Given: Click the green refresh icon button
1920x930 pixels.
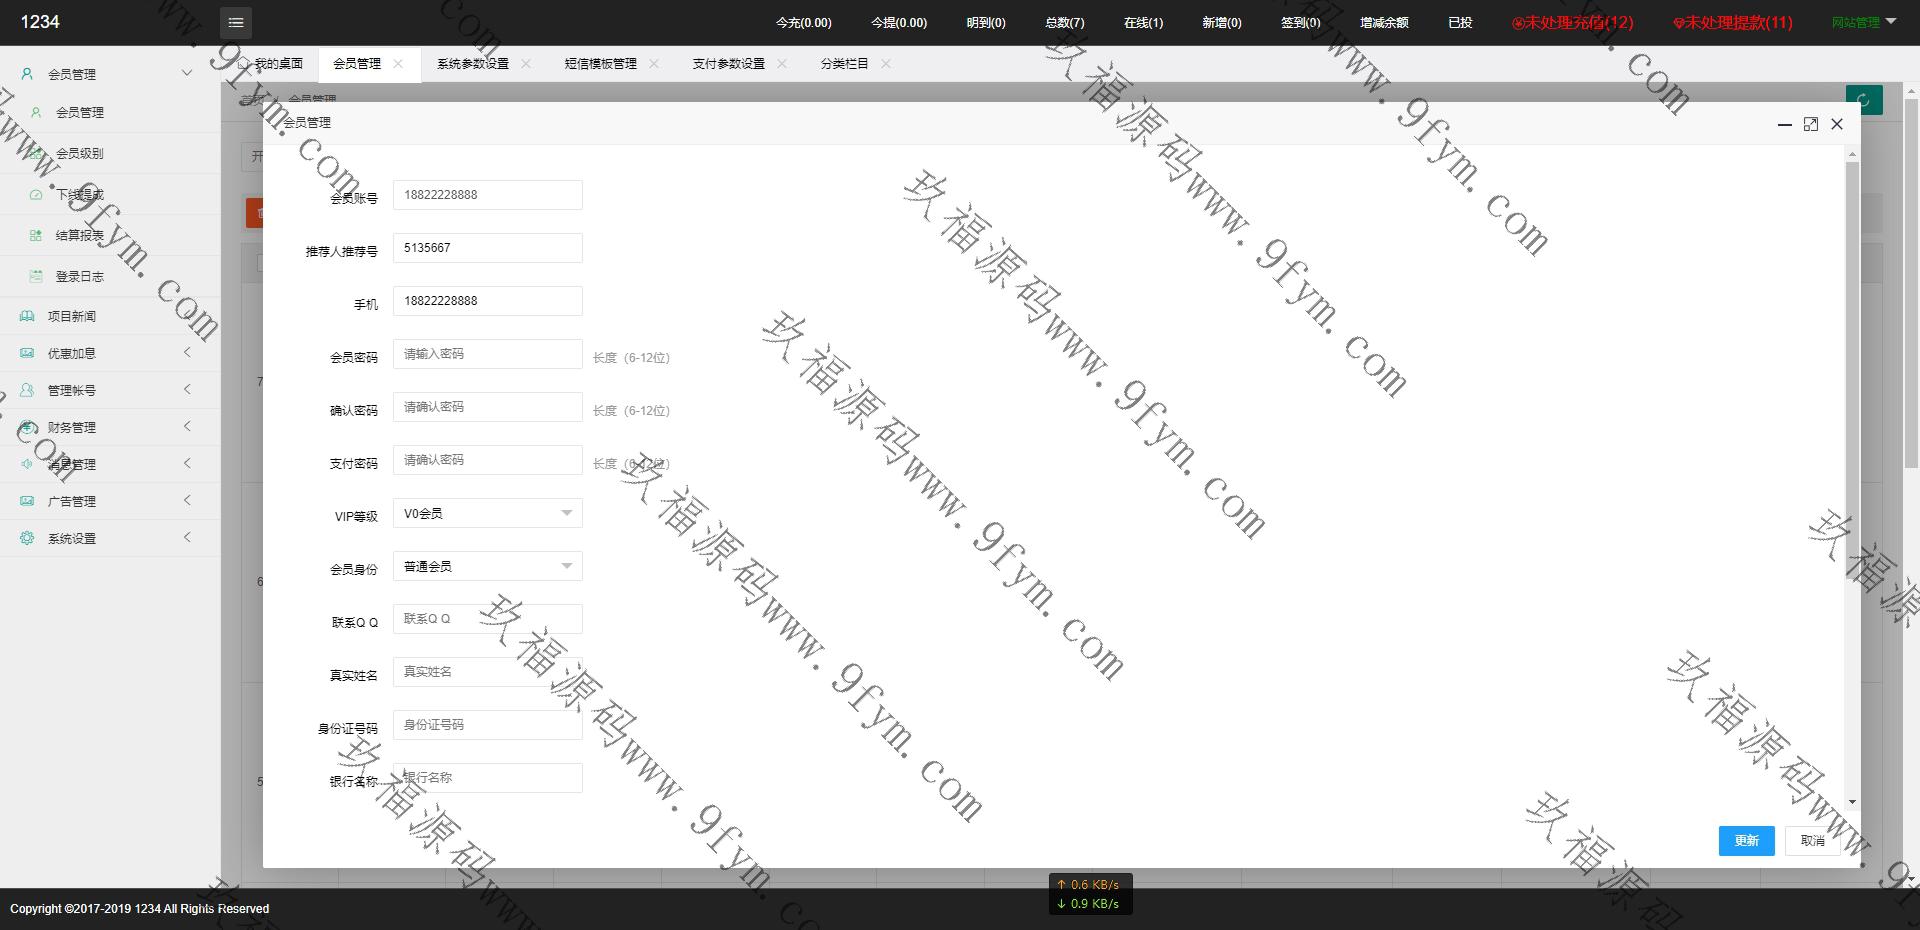Looking at the screenshot, I should (x=1863, y=100).
